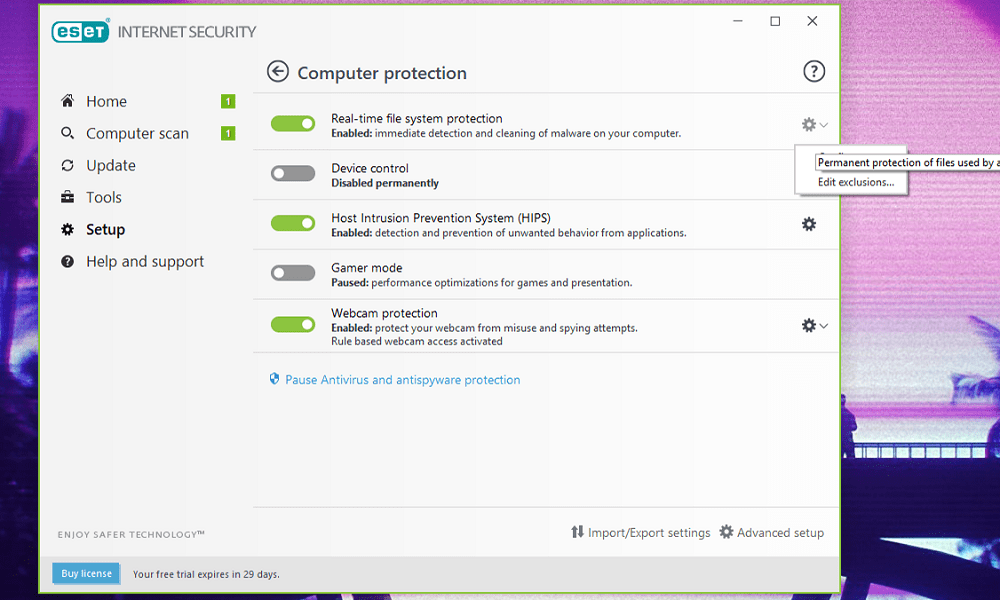This screenshot has width=1000, height=600.
Task: Click the ESET logo in the header
Action: (80, 31)
